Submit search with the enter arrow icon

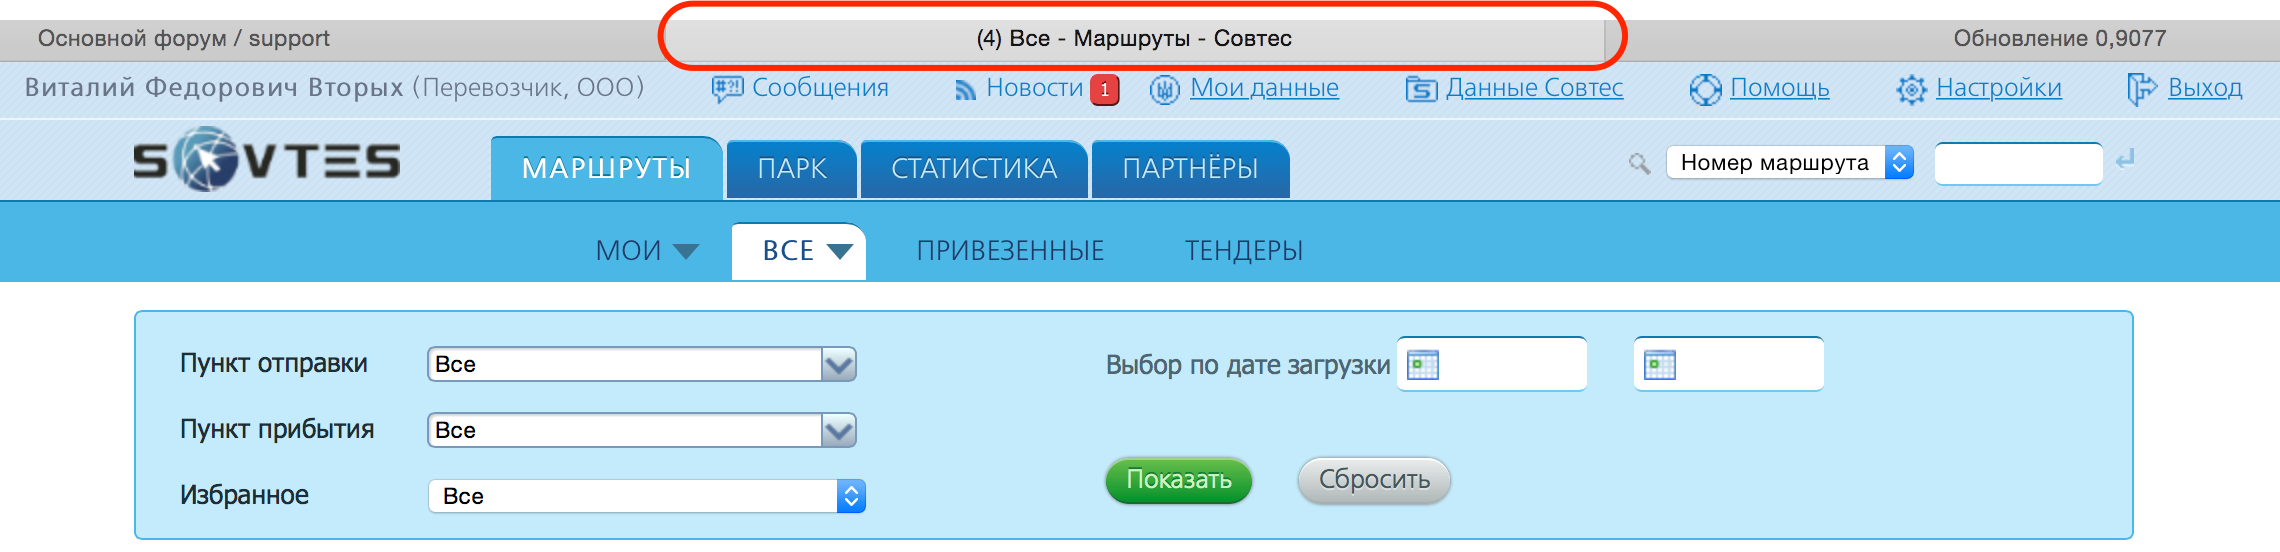2125,159
